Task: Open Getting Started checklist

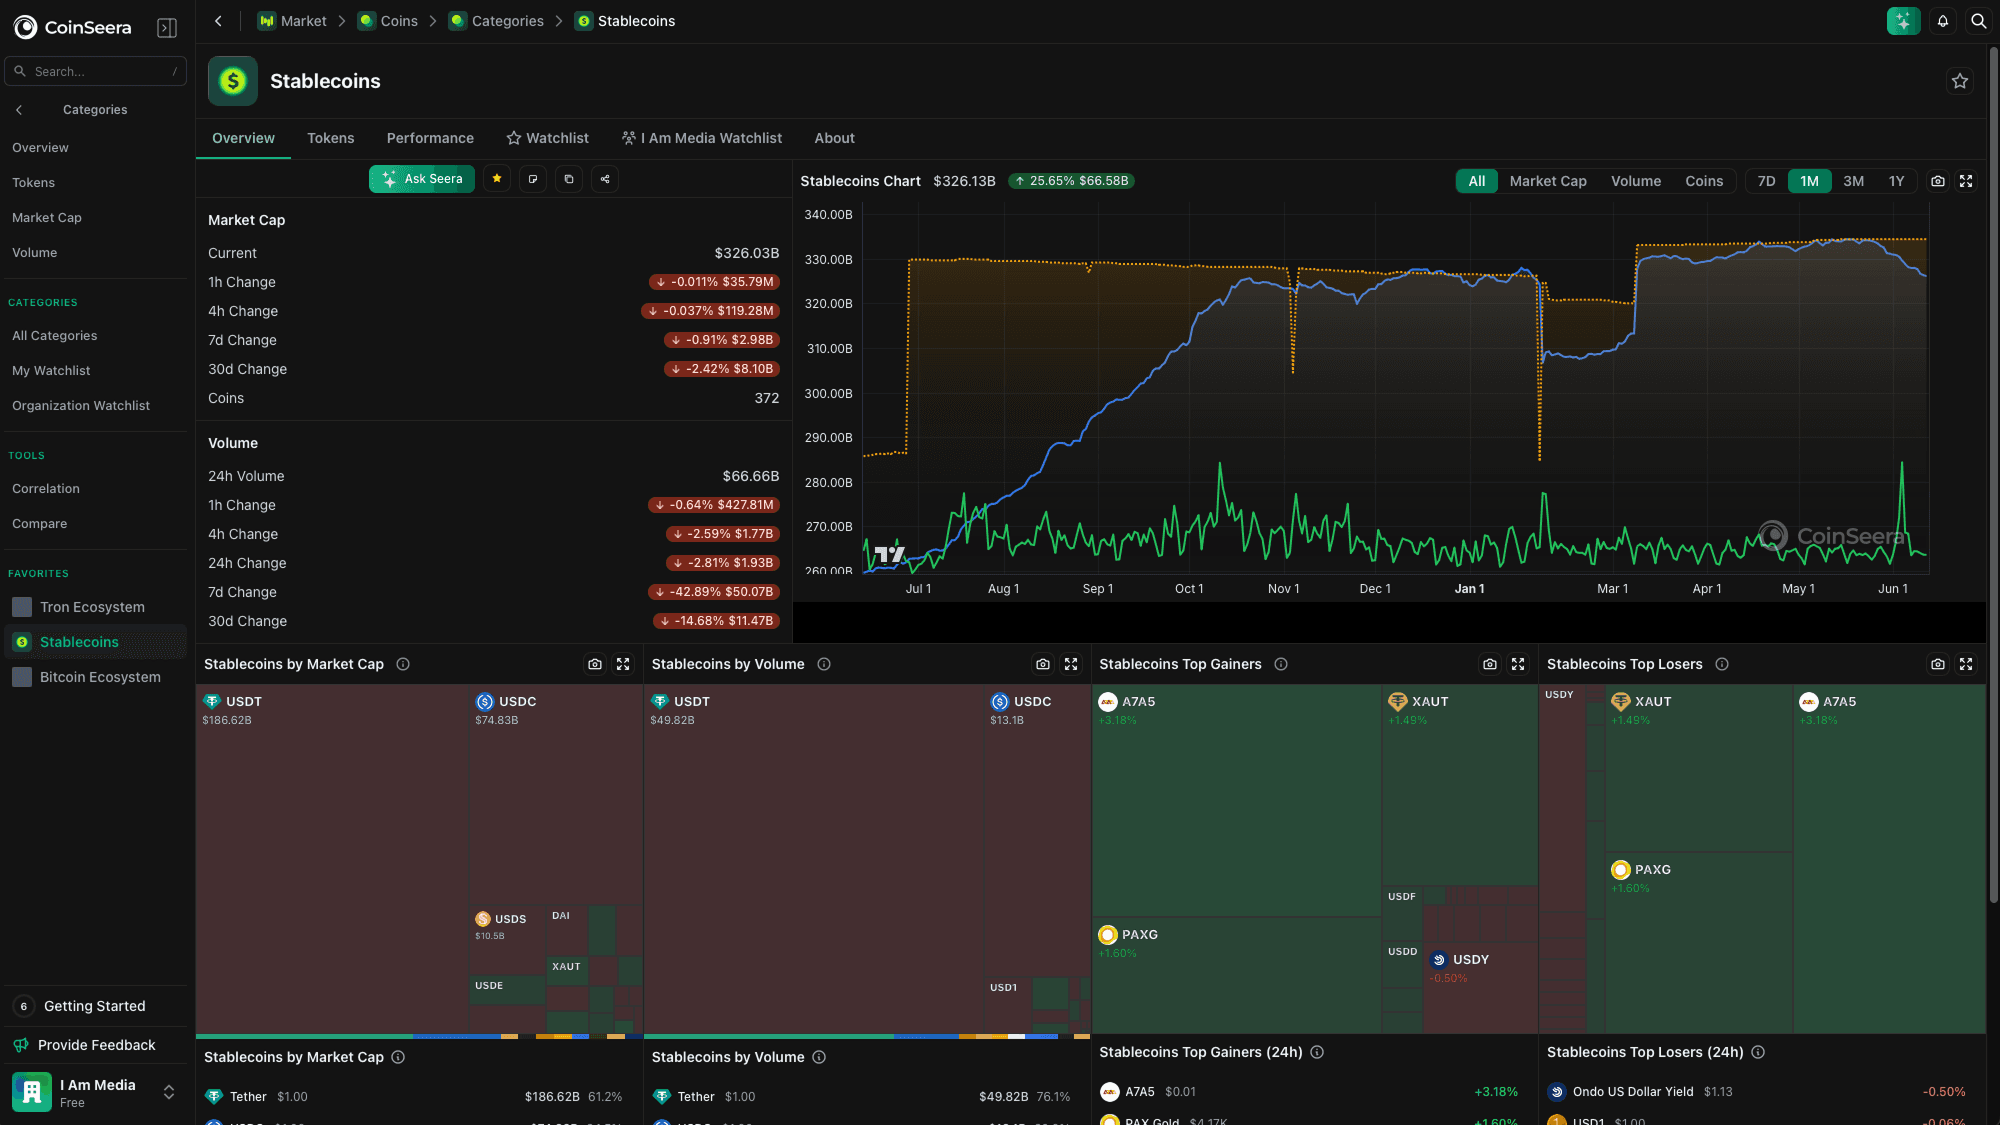Action: 95,1006
